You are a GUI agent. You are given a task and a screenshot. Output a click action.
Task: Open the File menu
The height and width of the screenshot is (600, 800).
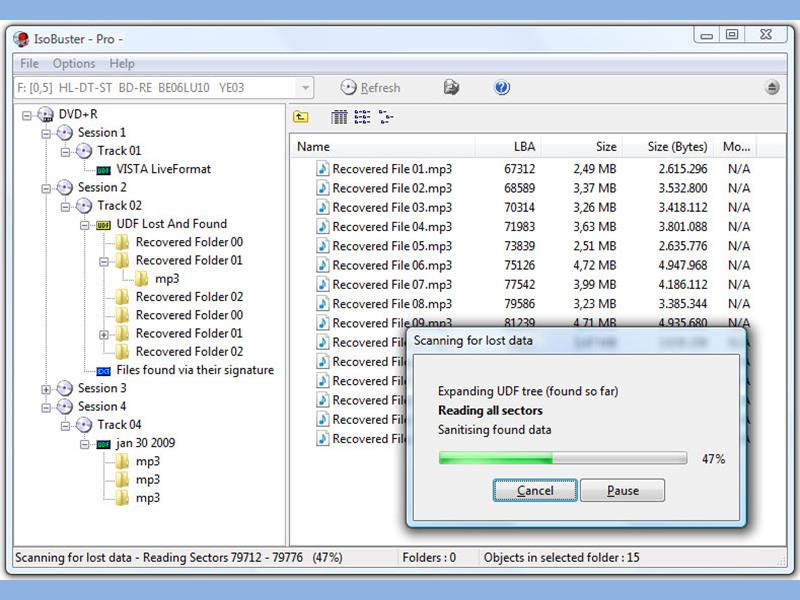tap(29, 63)
